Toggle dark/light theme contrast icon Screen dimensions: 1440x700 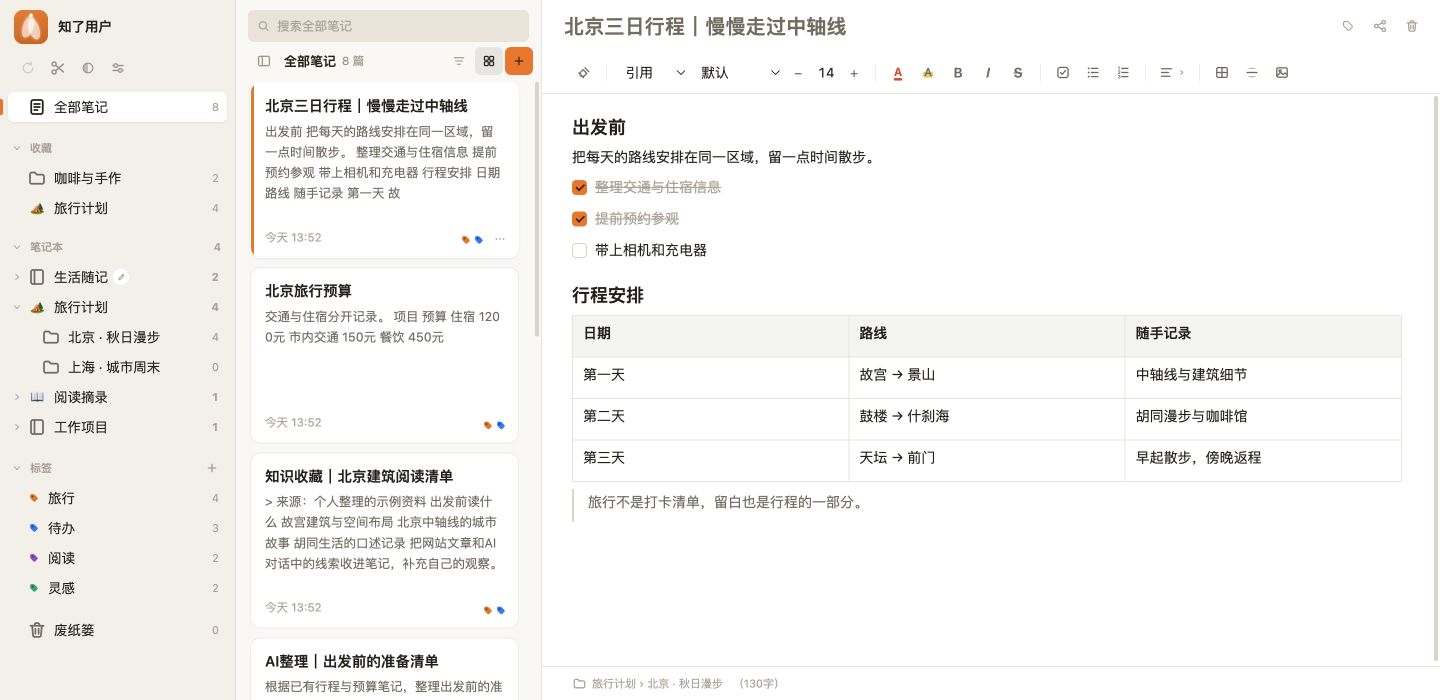88,68
